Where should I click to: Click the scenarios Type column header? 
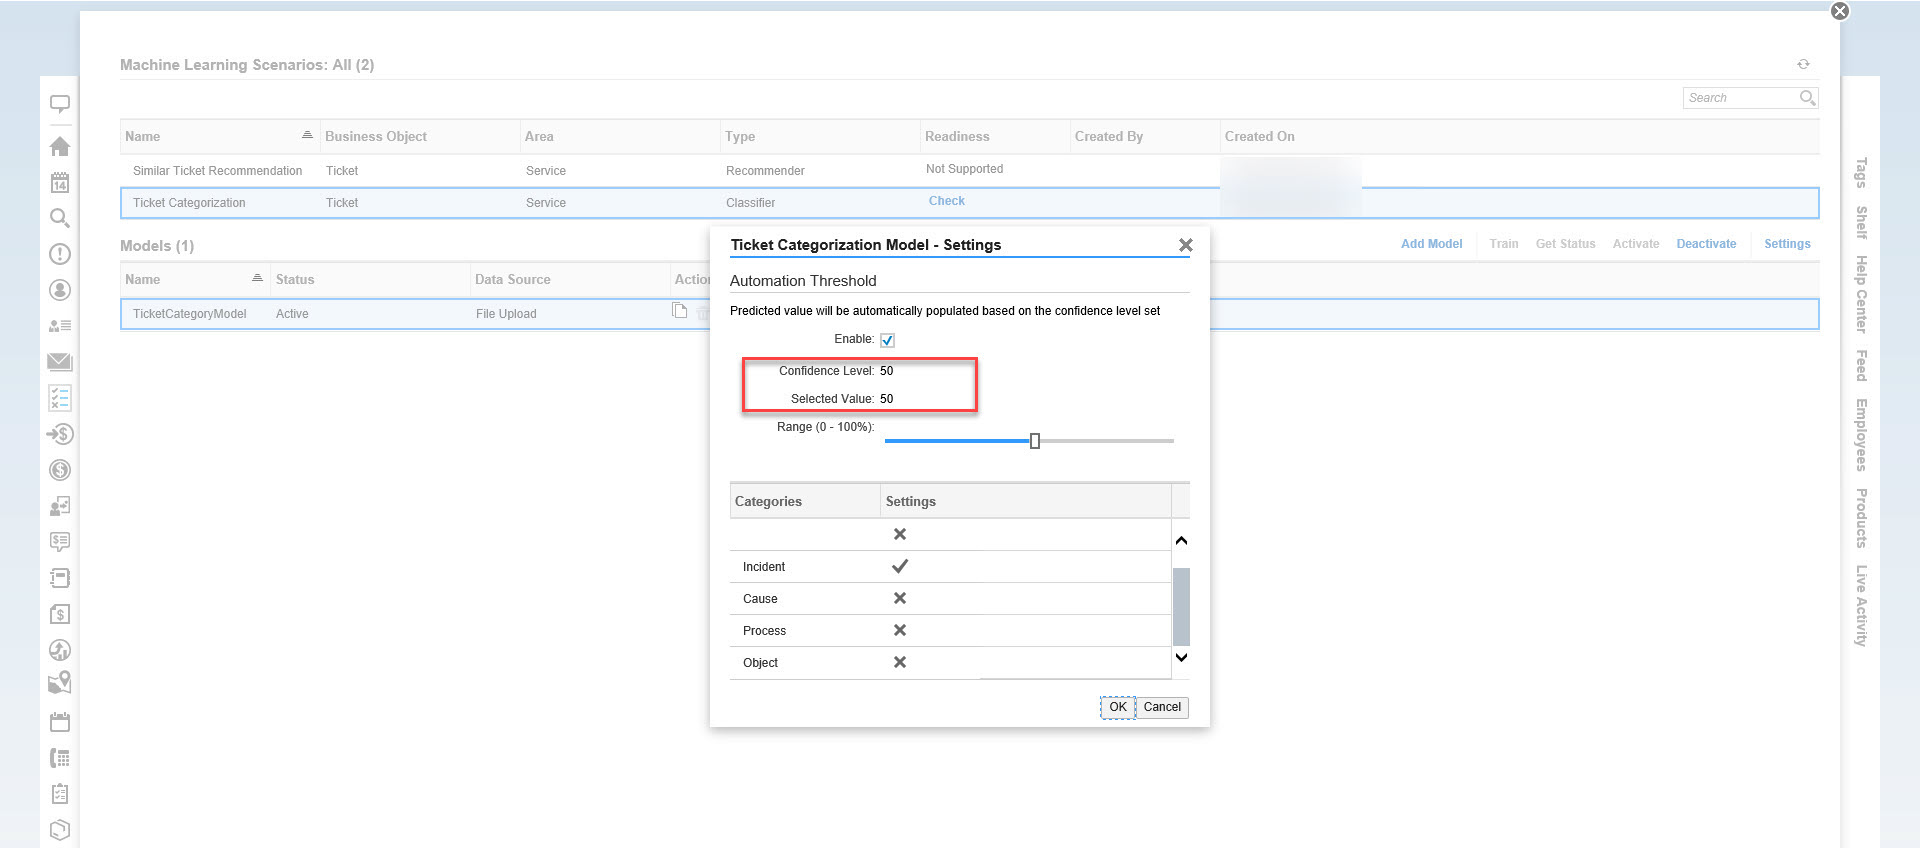[x=819, y=137]
